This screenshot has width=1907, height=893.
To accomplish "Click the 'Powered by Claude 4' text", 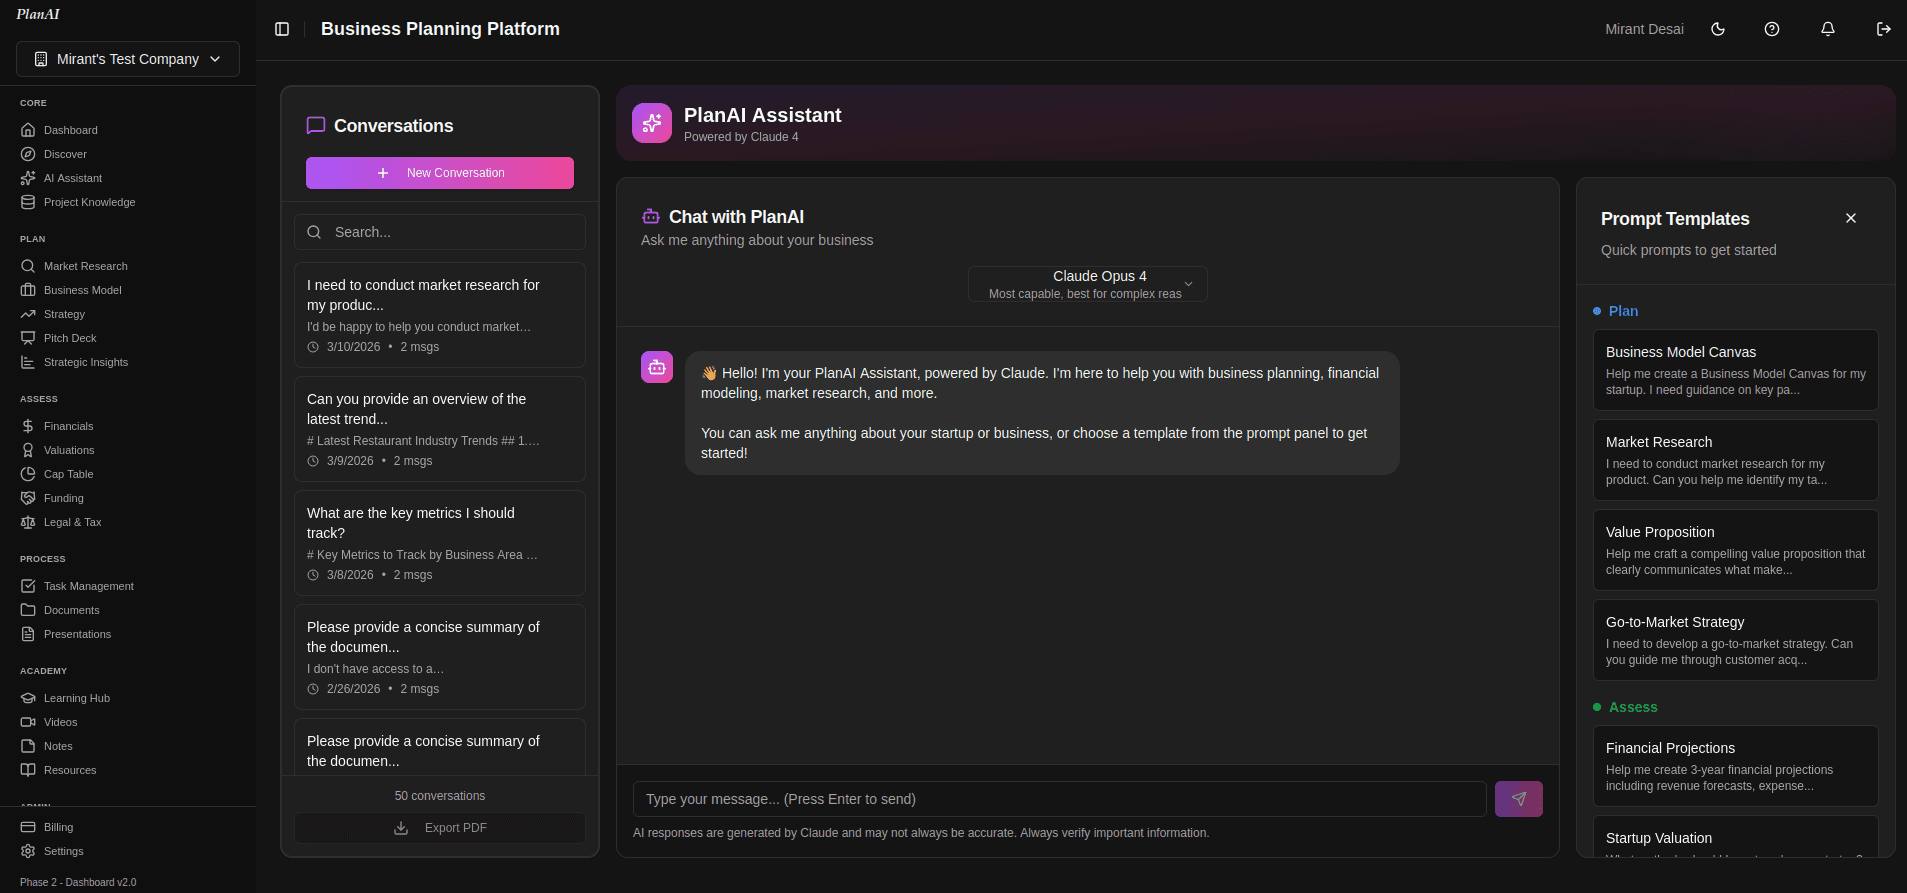I will click(x=741, y=137).
